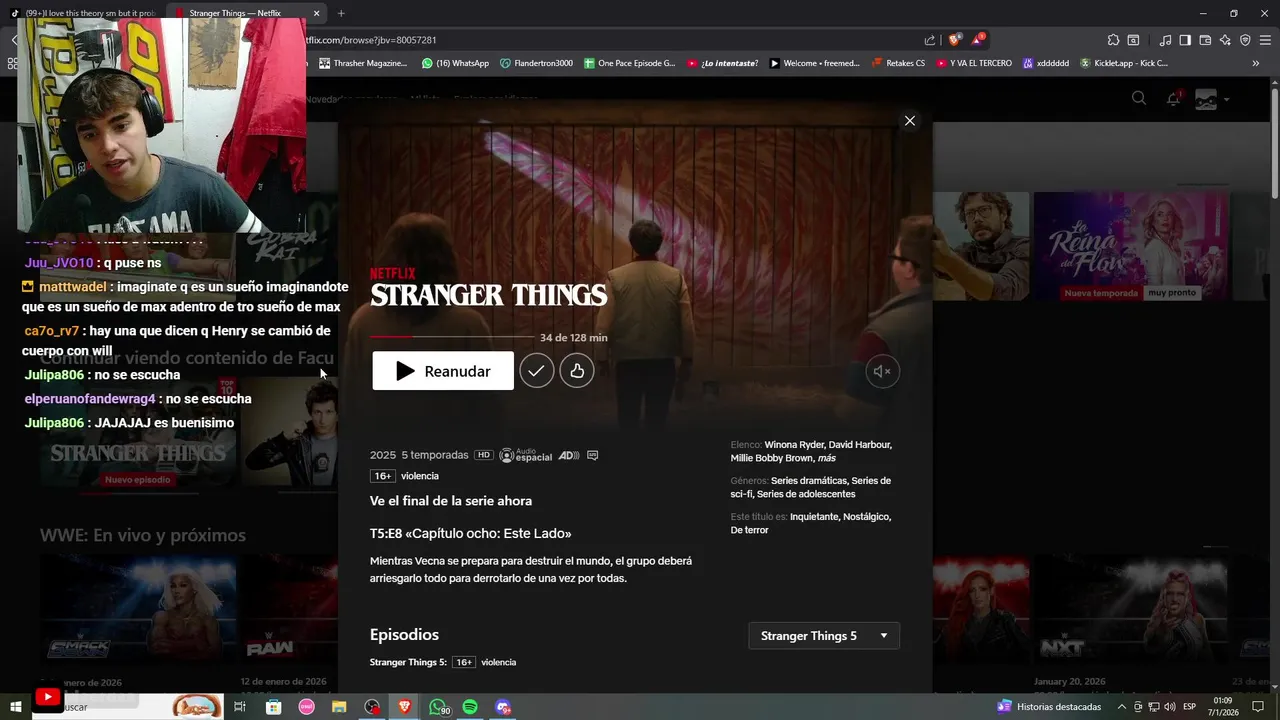The width and height of the screenshot is (1280, 720).
Task: Open File Explorer from the taskbar
Action: coord(339,707)
